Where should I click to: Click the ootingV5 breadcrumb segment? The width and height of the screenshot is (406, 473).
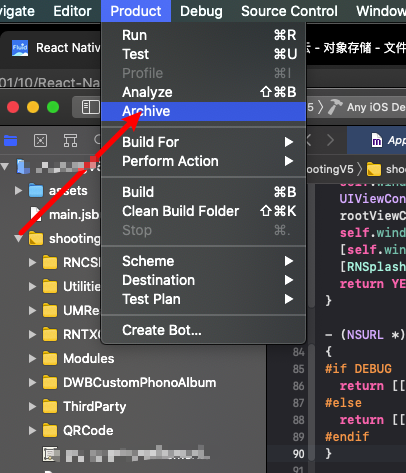(x=330, y=169)
